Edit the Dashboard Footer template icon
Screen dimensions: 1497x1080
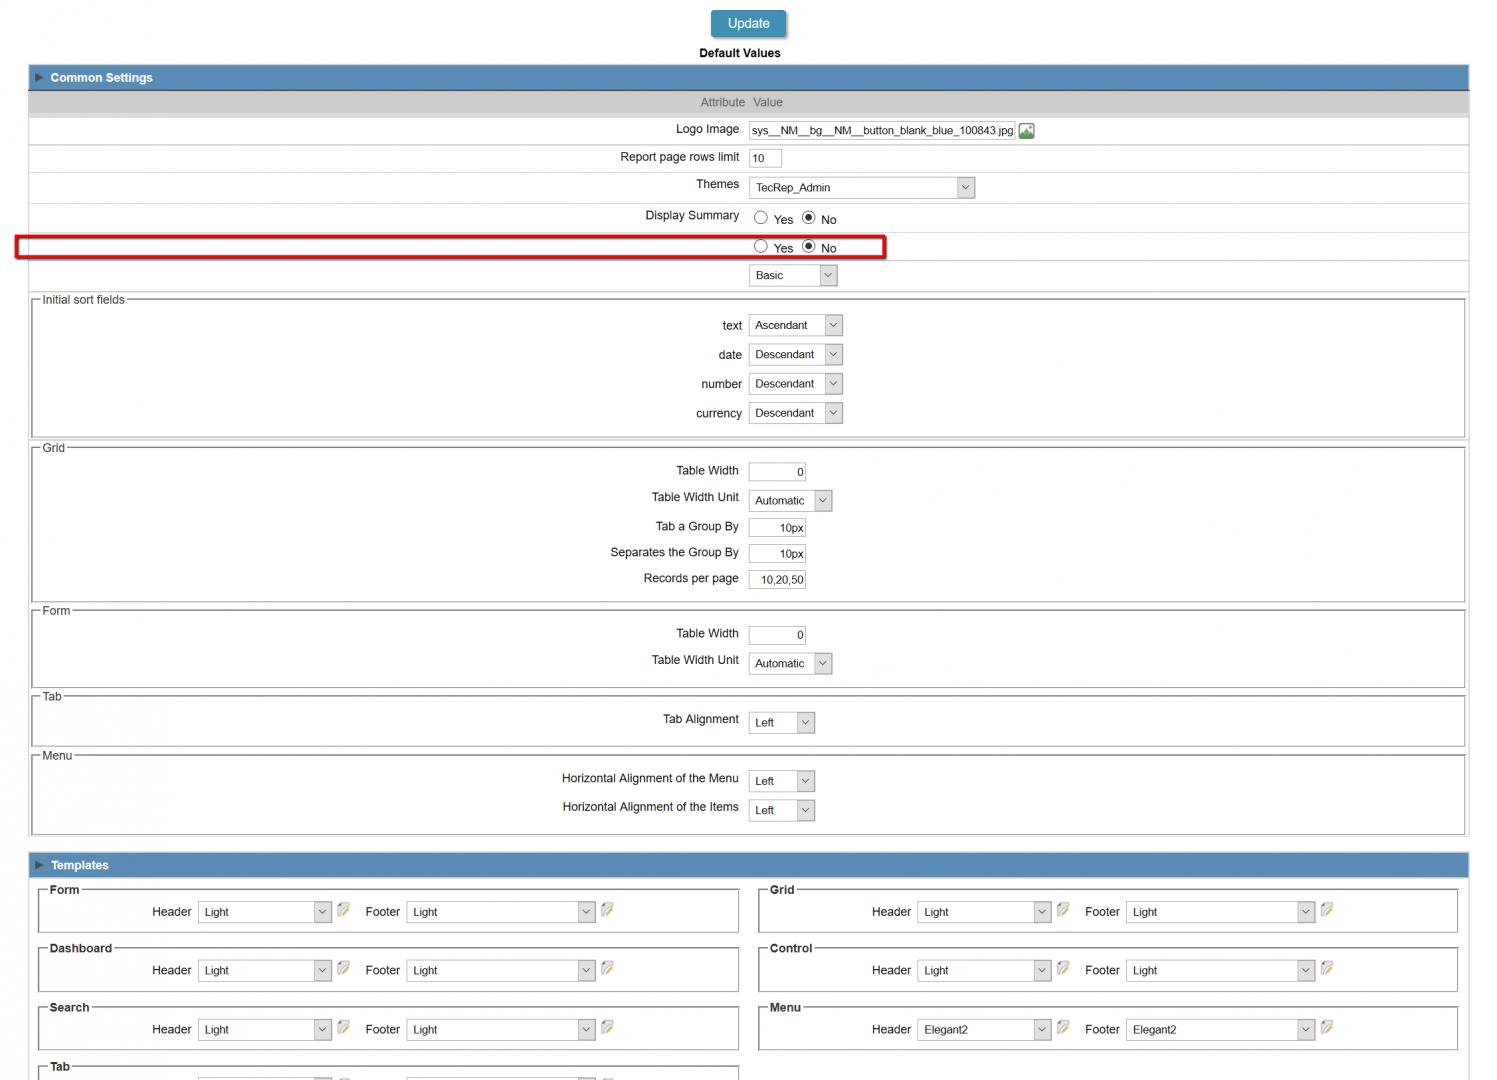[x=607, y=968]
